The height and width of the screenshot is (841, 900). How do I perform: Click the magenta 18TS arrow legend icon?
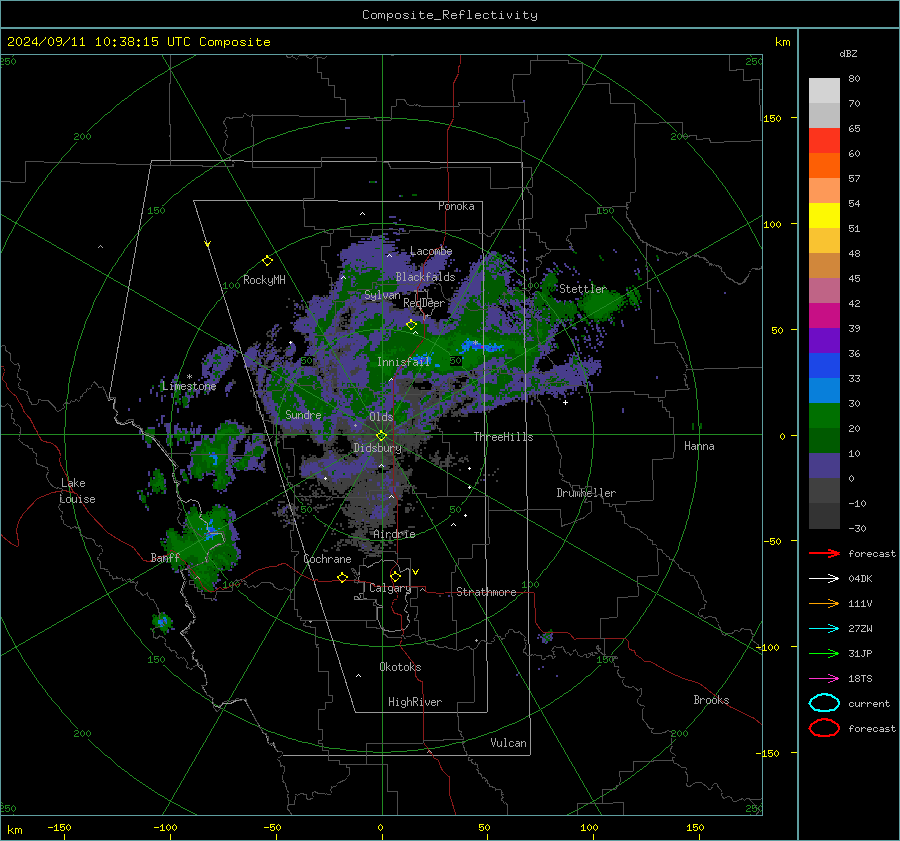point(824,679)
